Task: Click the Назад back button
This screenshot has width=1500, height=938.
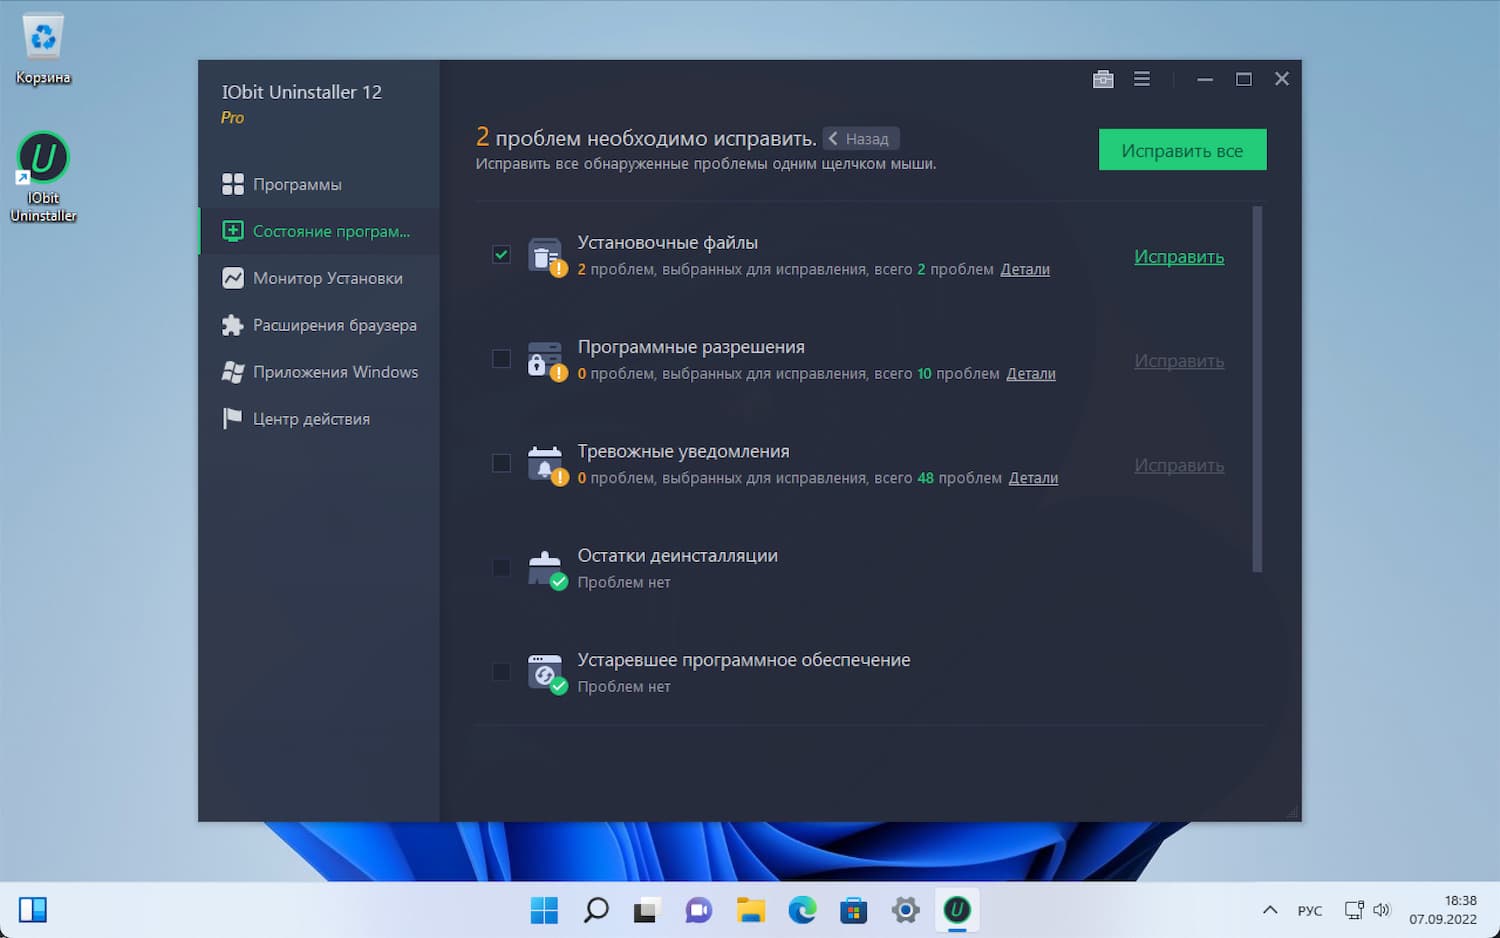Action: (x=861, y=139)
